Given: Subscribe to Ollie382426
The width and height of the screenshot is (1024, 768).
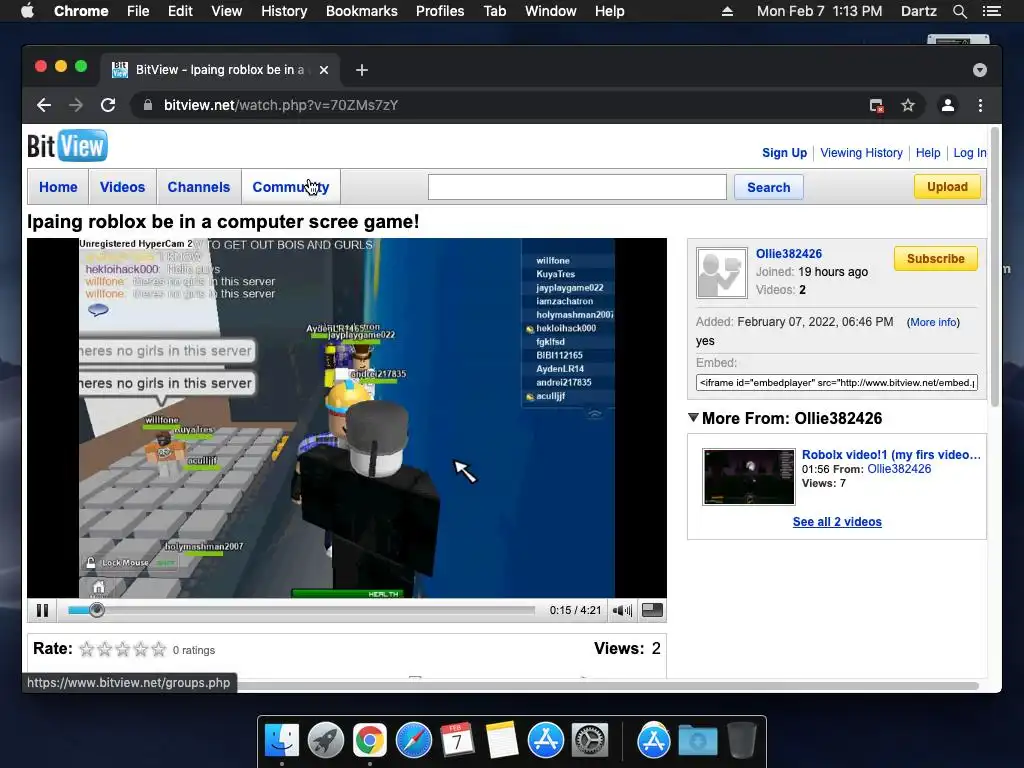Looking at the screenshot, I should pyautogui.click(x=935, y=259).
